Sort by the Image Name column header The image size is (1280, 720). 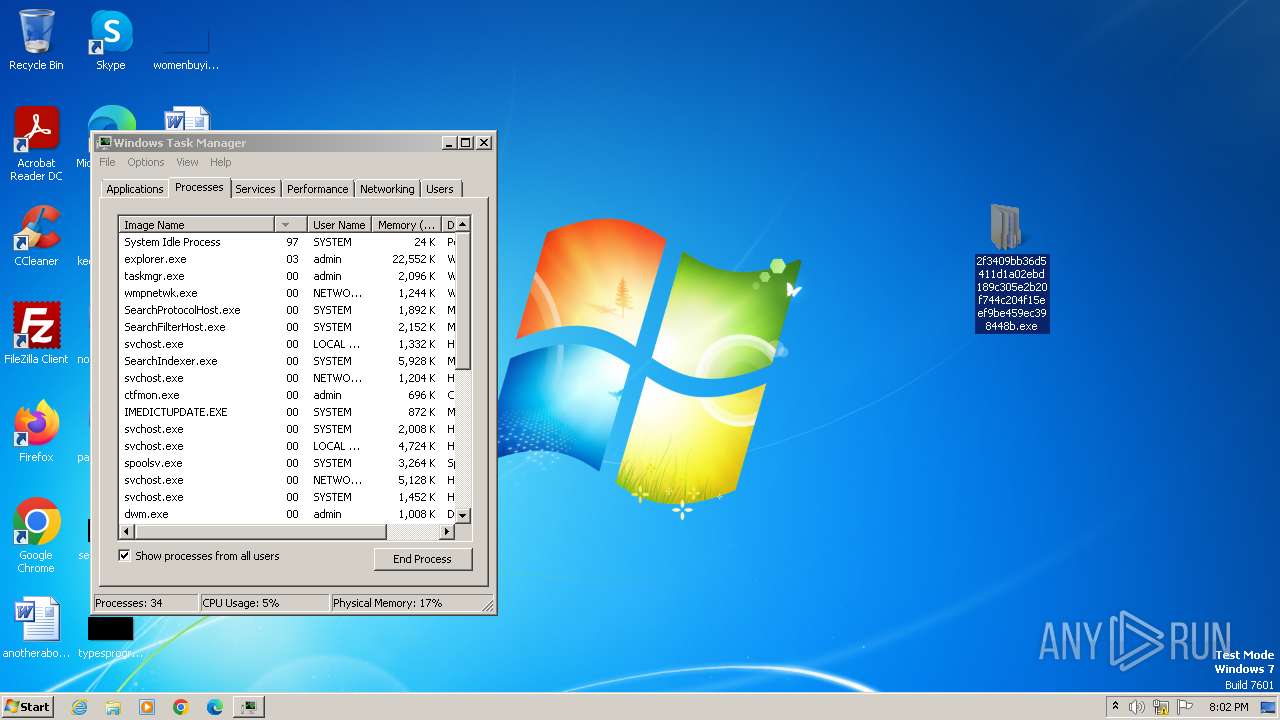[x=196, y=225]
